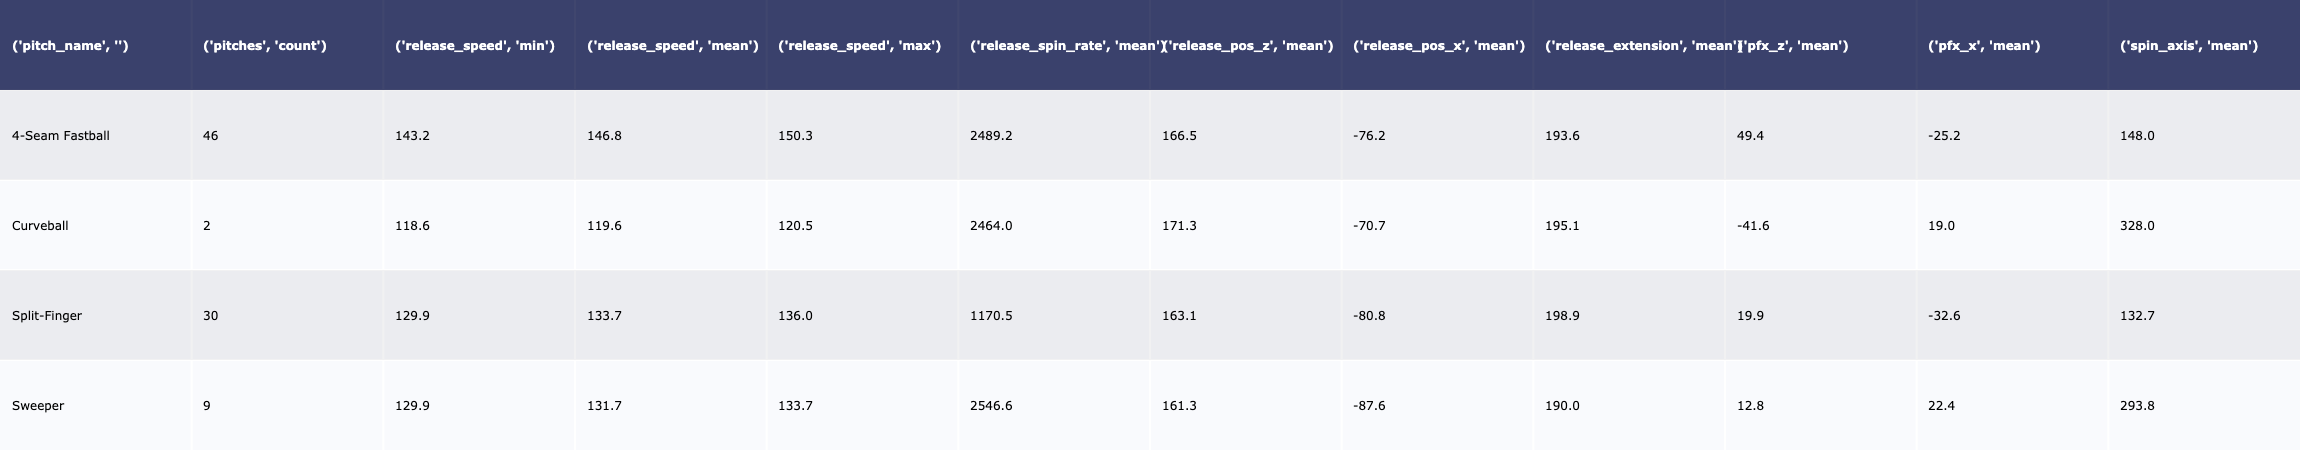This screenshot has width=2300, height=450.
Task: Click pfx_x value 22.4
Action: pyautogui.click(x=1941, y=406)
